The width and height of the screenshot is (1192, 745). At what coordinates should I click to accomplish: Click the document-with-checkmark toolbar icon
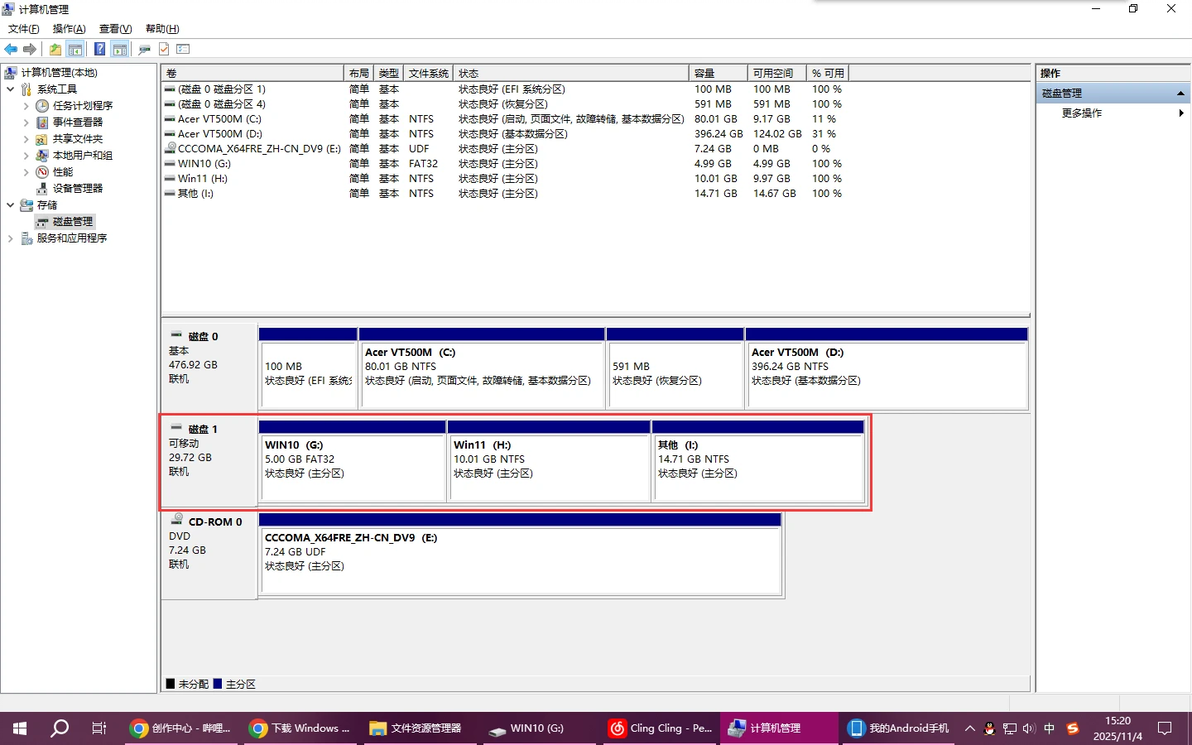pyautogui.click(x=163, y=48)
